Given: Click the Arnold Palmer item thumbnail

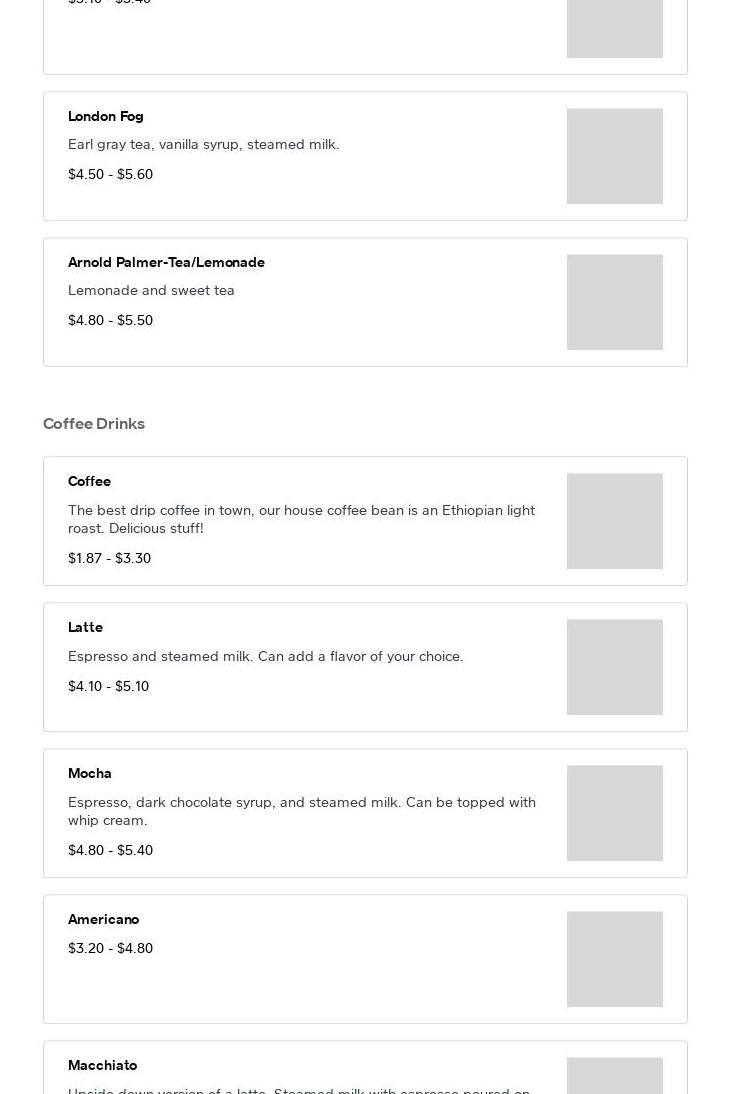Looking at the screenshot, I should [614, 302].
